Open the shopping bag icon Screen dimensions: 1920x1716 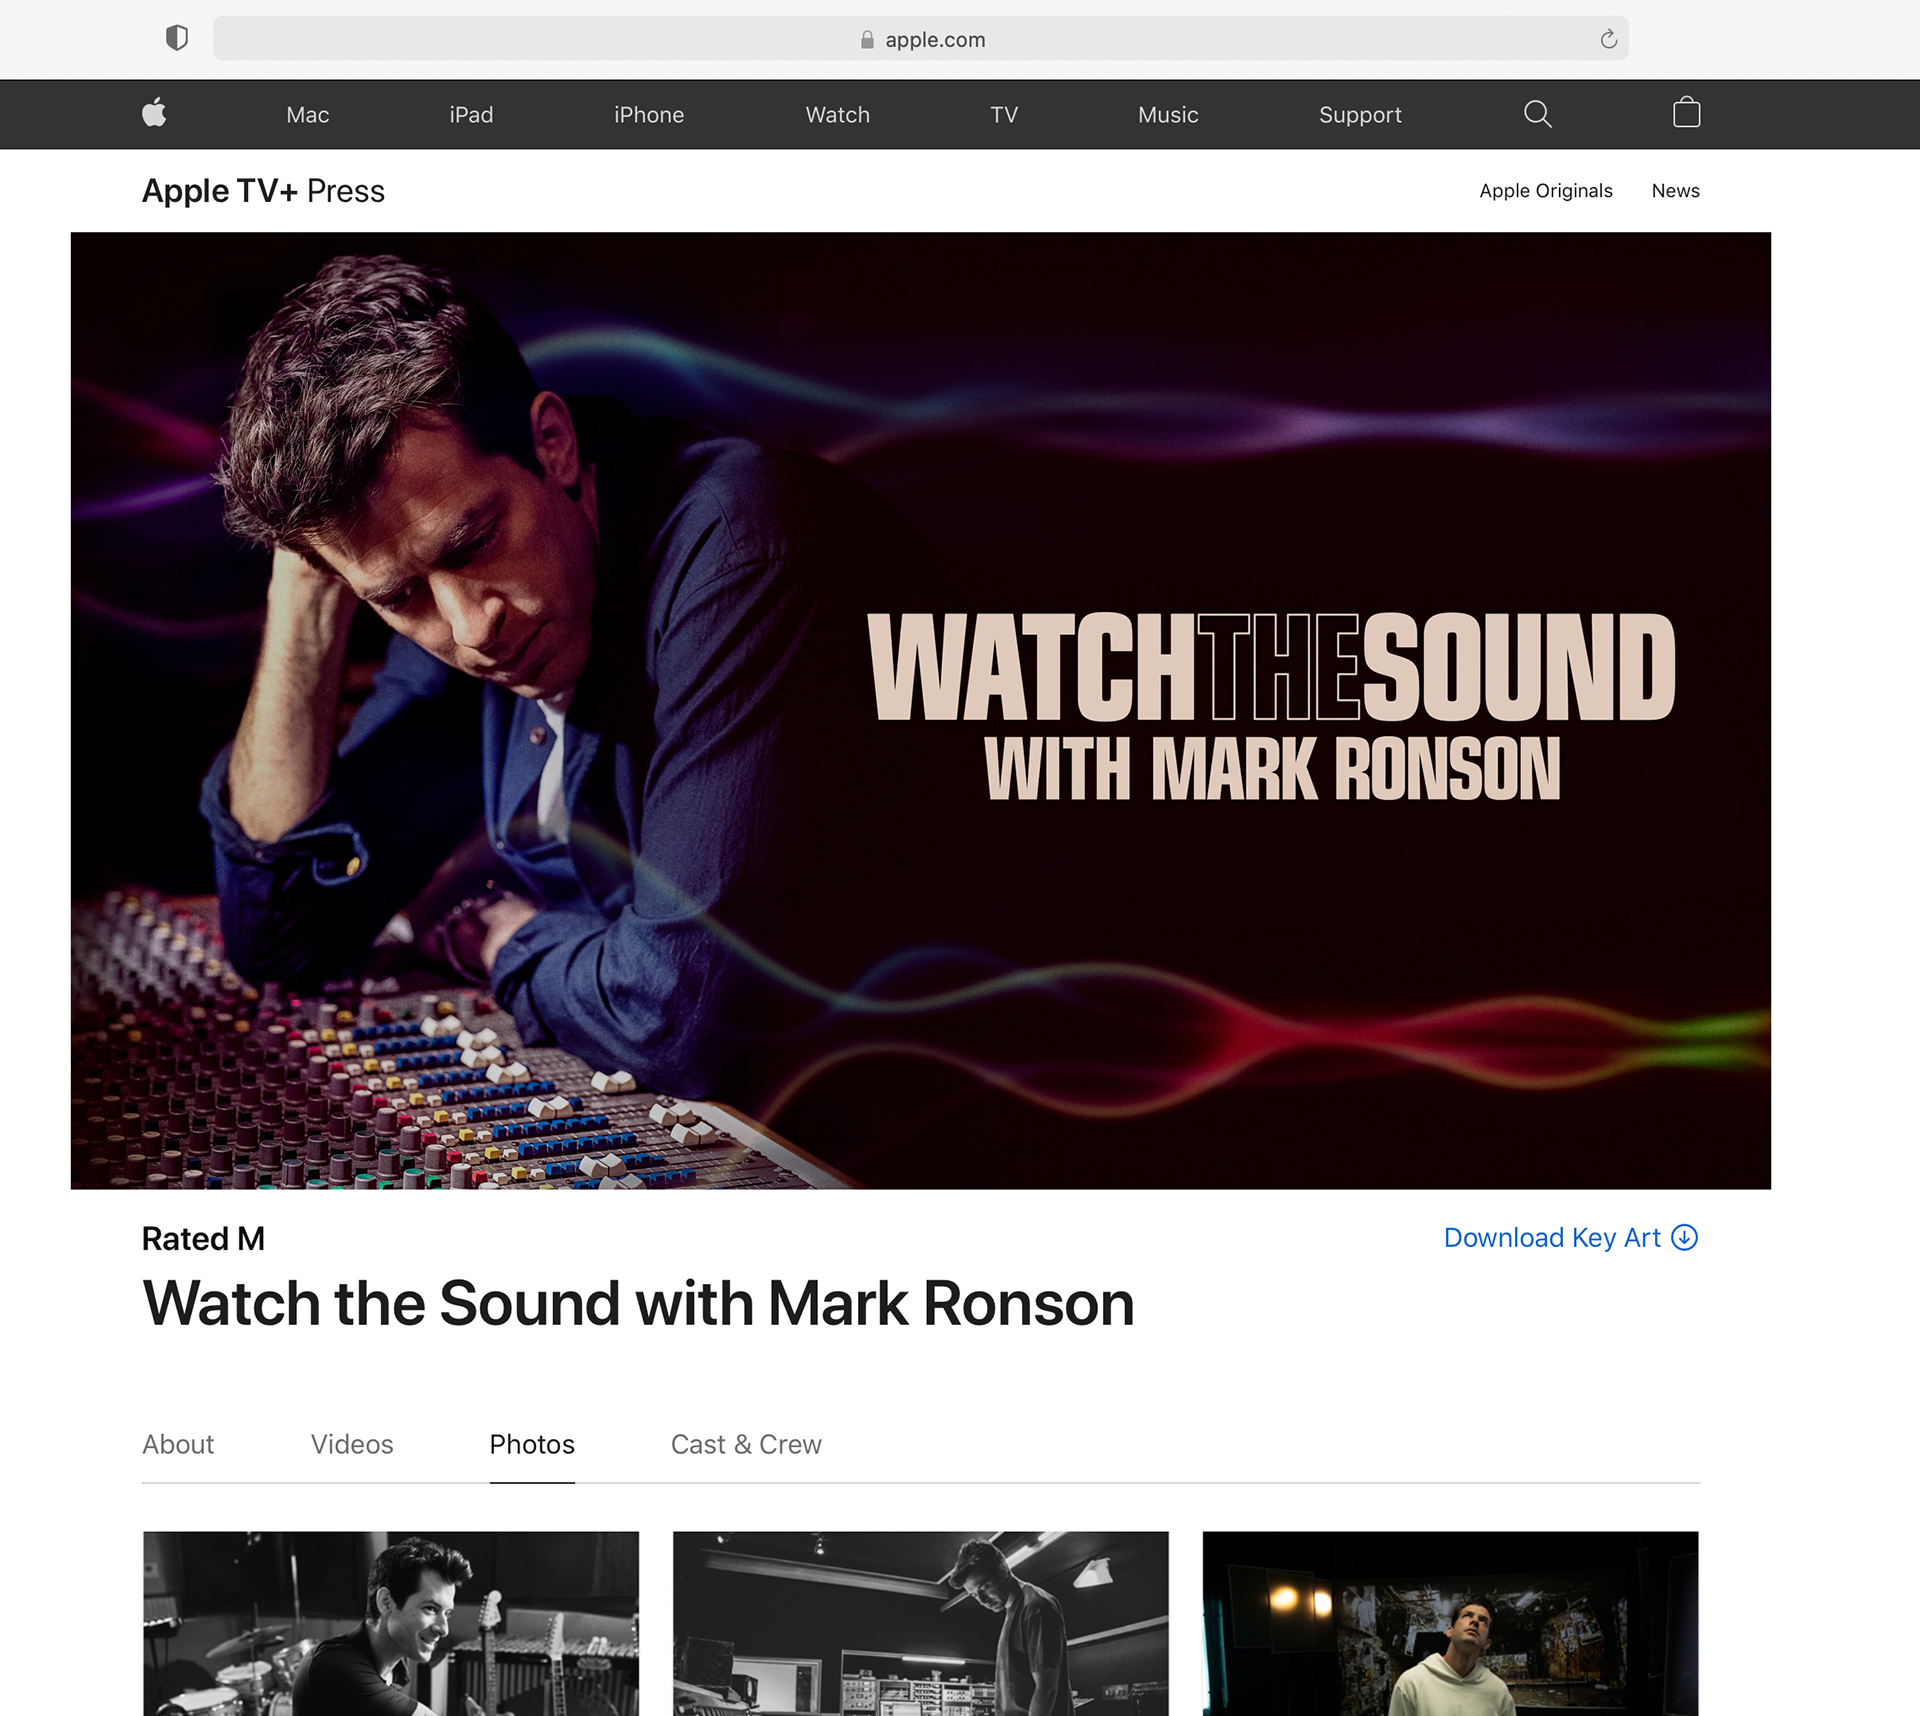(1686, 112)
